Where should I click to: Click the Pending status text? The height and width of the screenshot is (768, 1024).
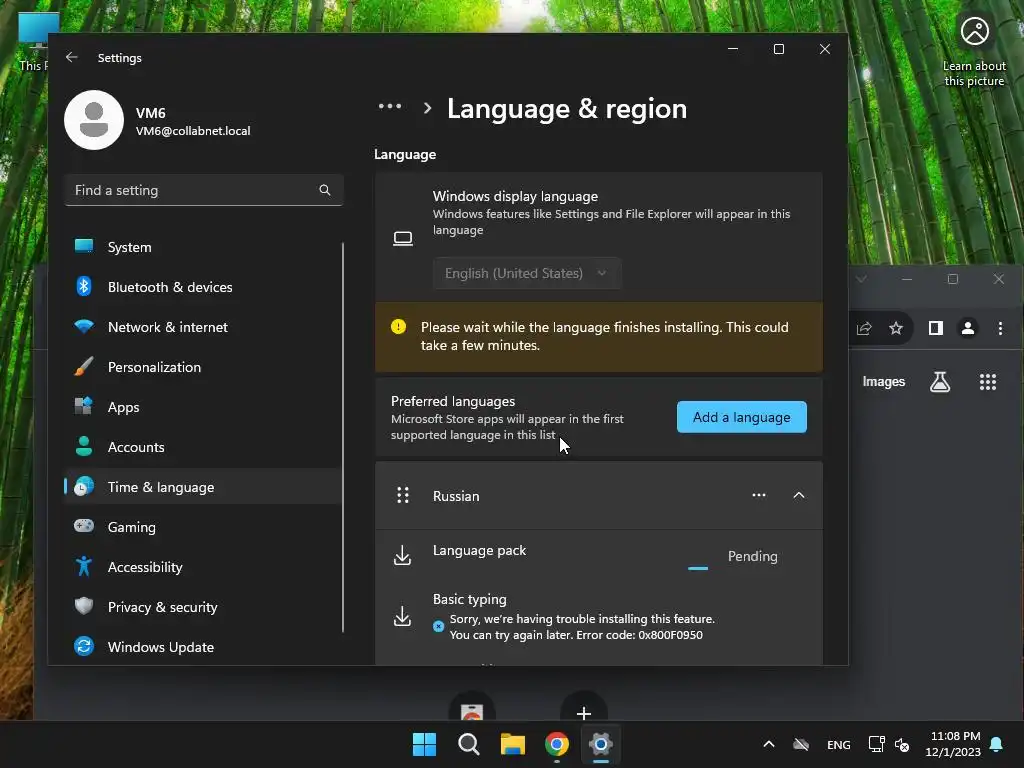pos(752,556)
